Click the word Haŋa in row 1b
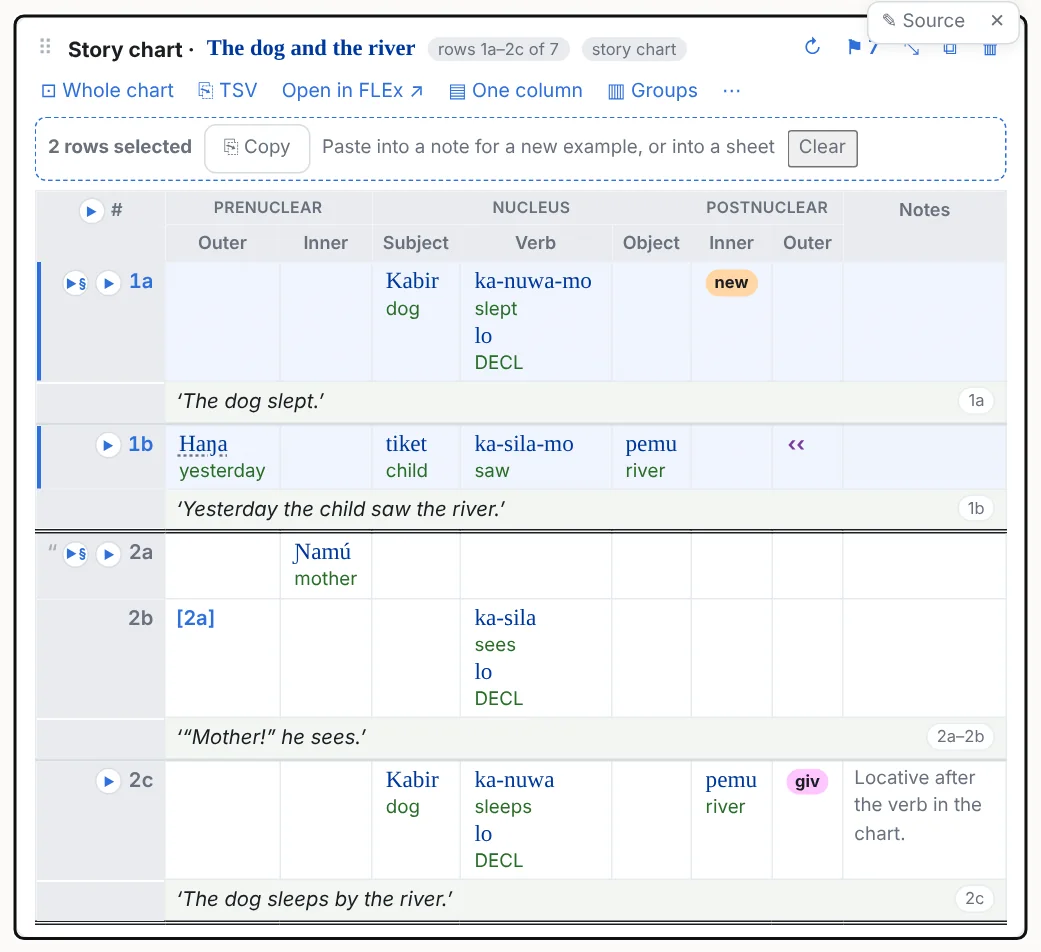The image size is (1041, 952). [203, 444]
